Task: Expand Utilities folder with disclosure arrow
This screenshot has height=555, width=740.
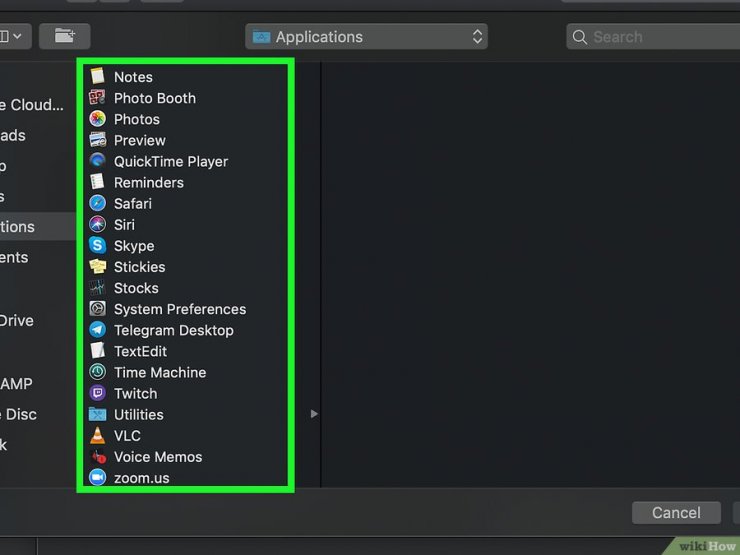Action: tap(314, 414)
